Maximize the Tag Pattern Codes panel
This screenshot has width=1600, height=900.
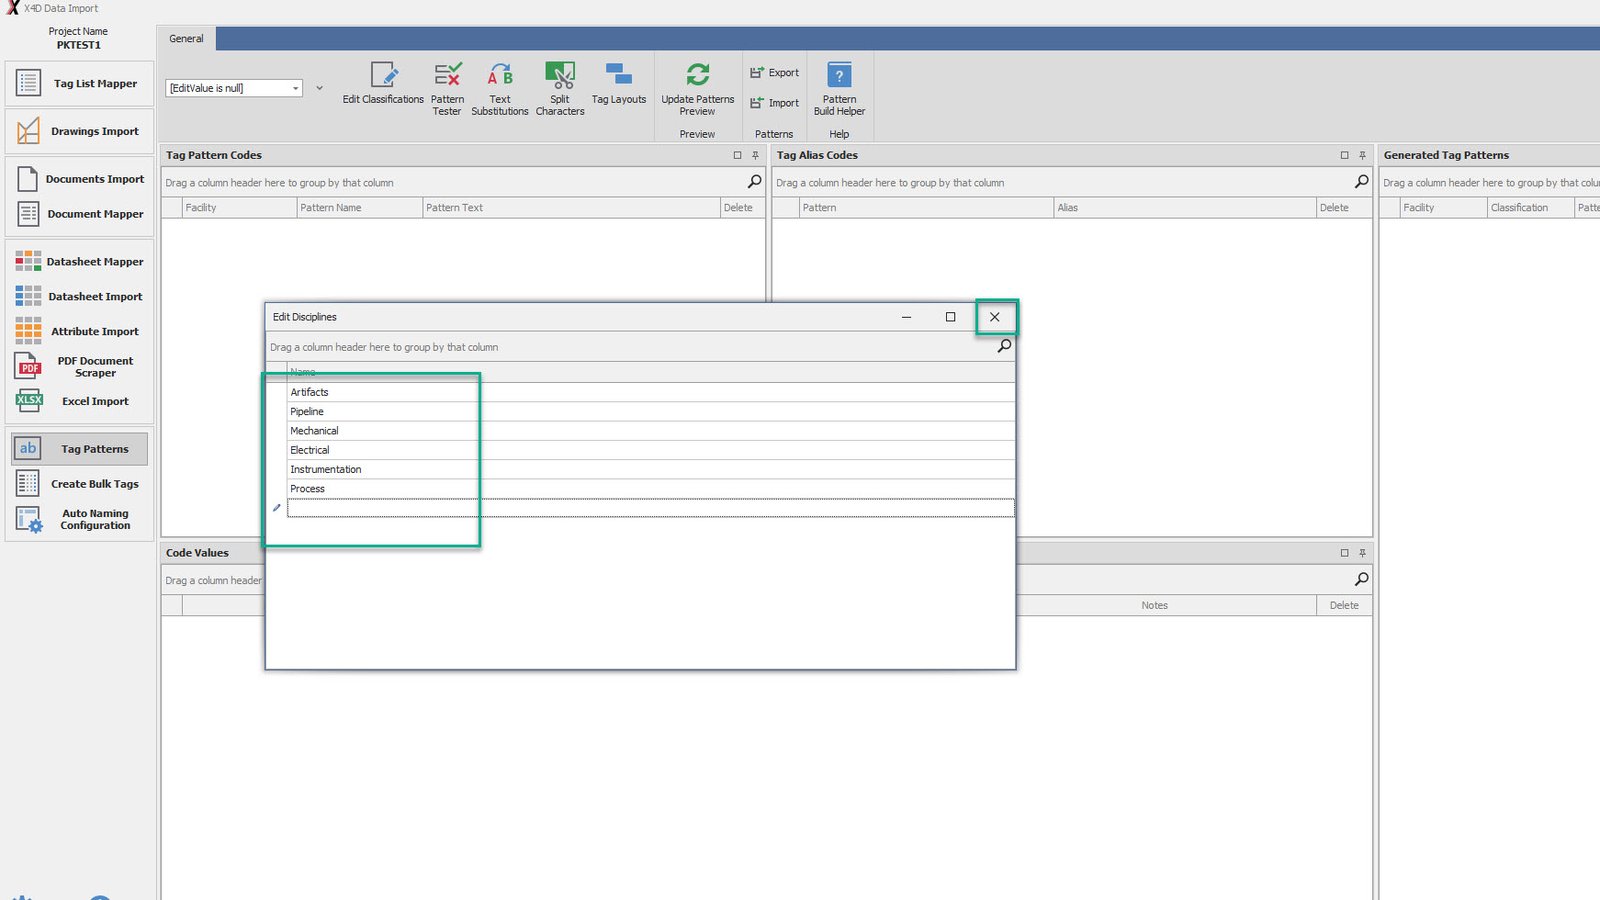click(737, 156)
